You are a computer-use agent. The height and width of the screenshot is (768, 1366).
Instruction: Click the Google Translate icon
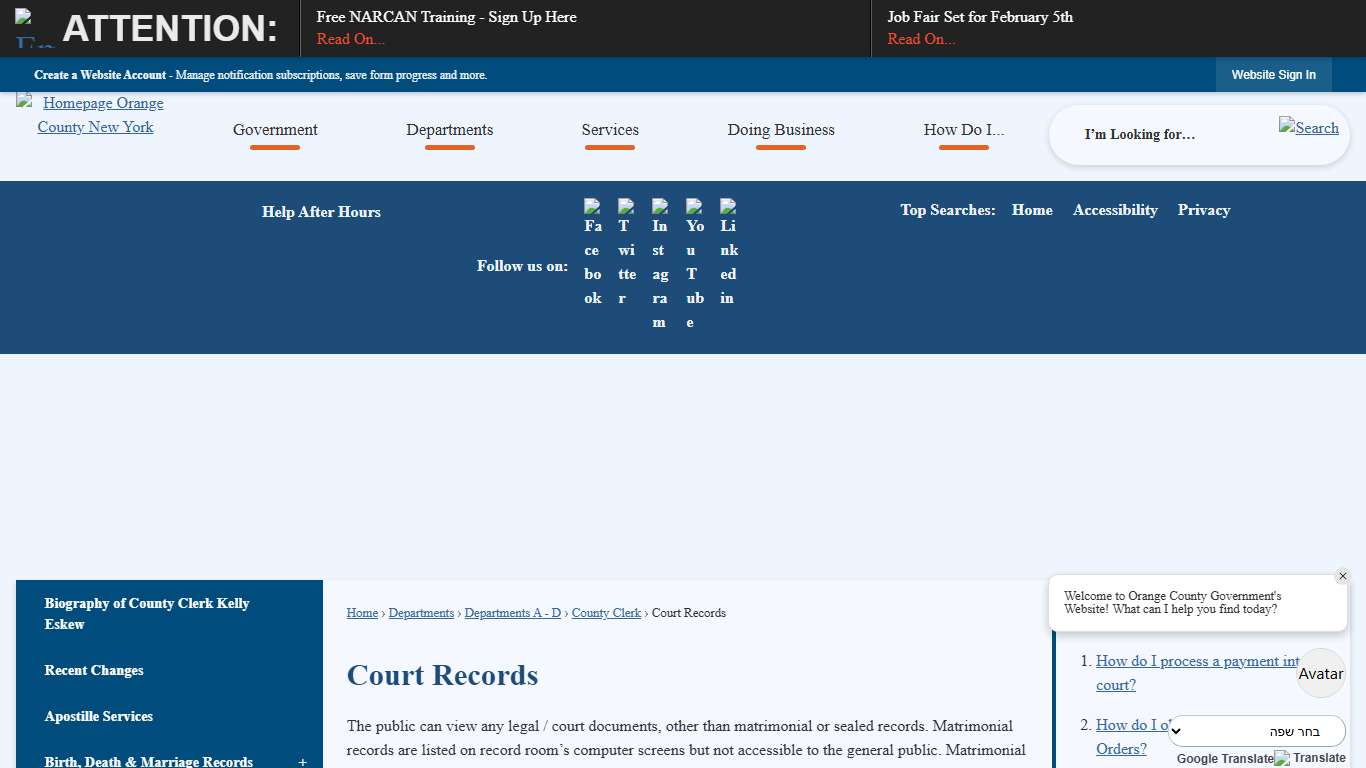1283,758
